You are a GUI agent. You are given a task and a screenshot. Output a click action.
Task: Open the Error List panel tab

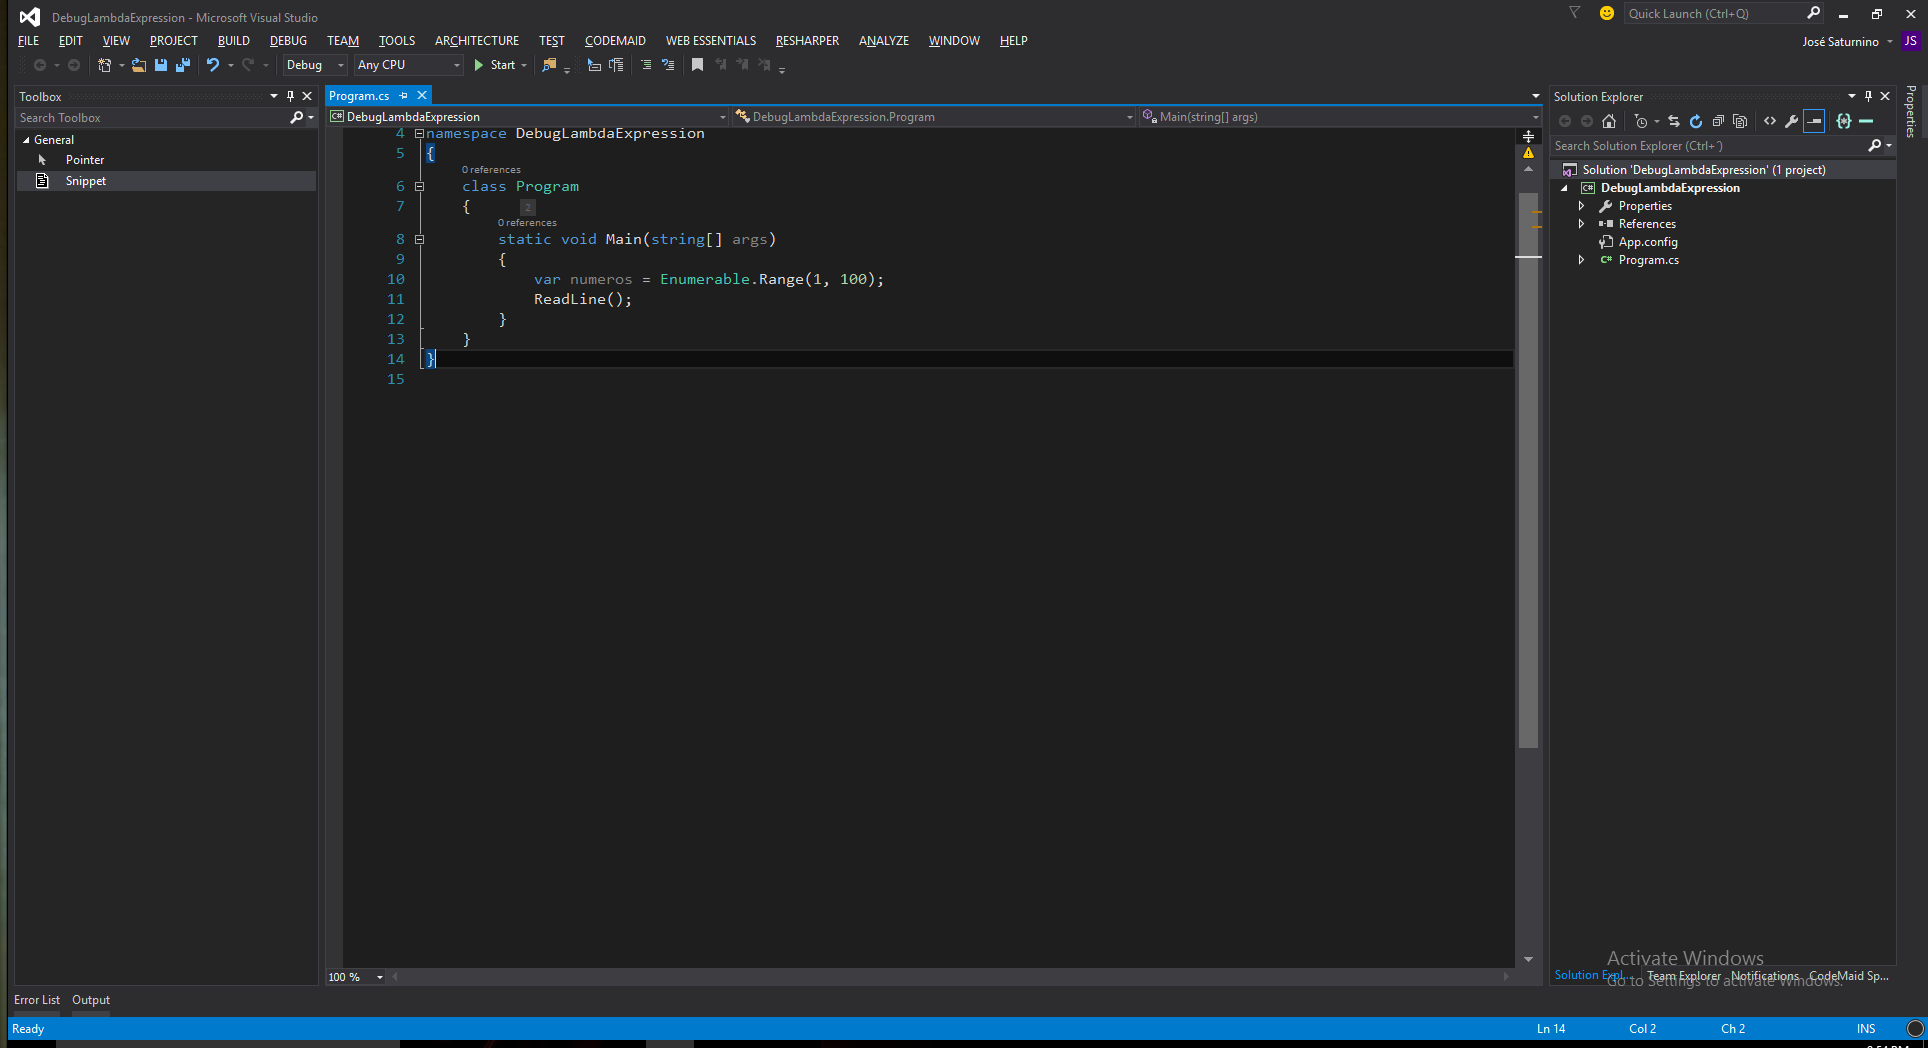(x=37, y=1000)
